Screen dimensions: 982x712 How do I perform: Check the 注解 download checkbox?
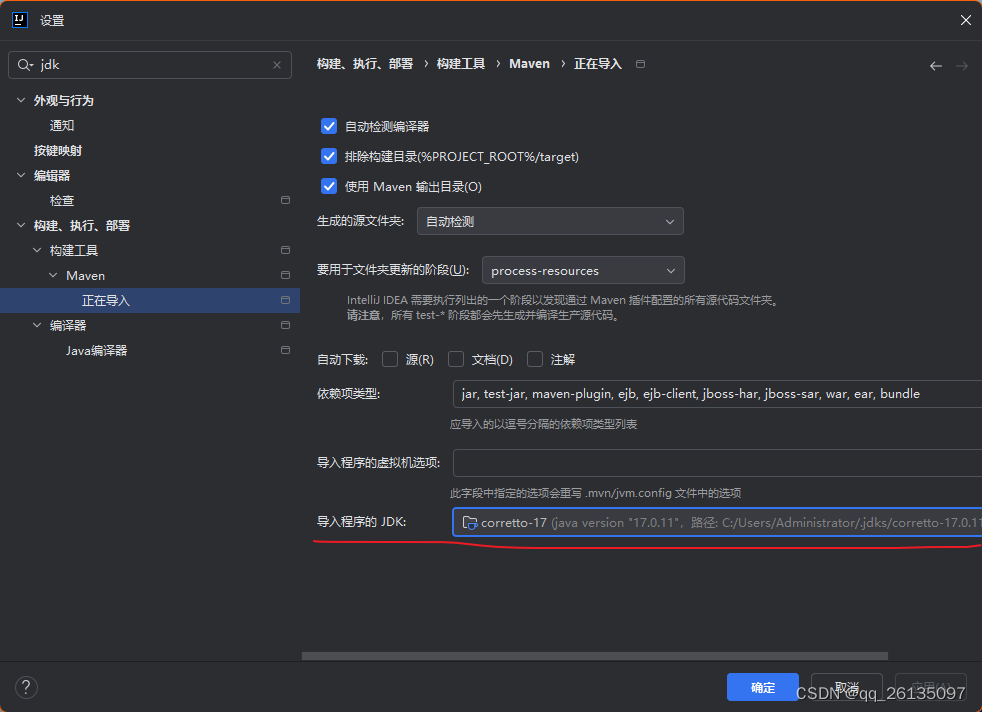(535, 359)
